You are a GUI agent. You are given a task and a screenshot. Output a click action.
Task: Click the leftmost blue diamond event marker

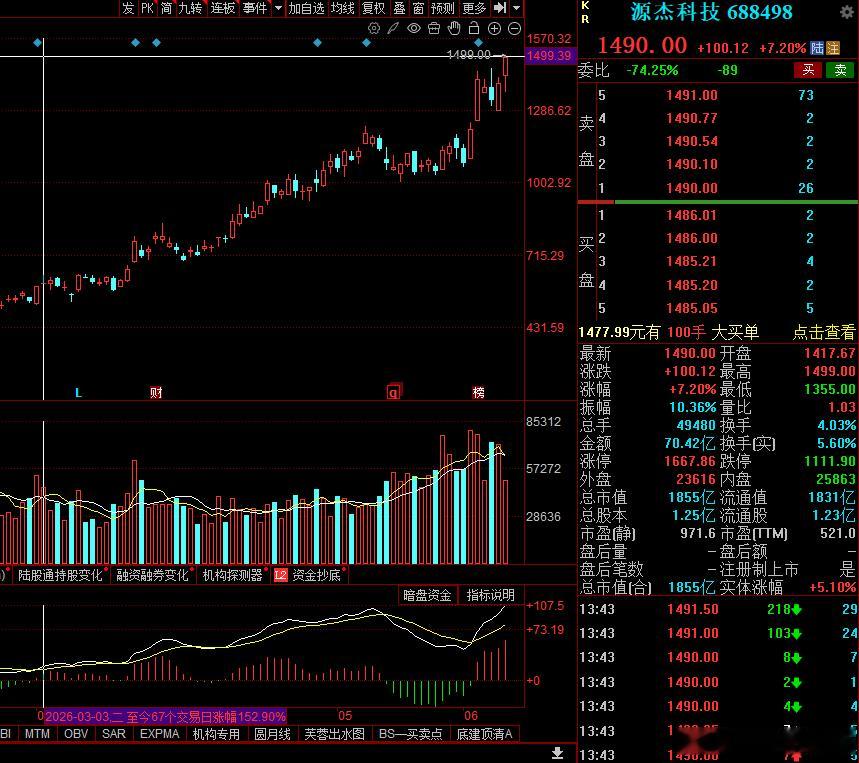pyautogui.click(x=37, y=42)
